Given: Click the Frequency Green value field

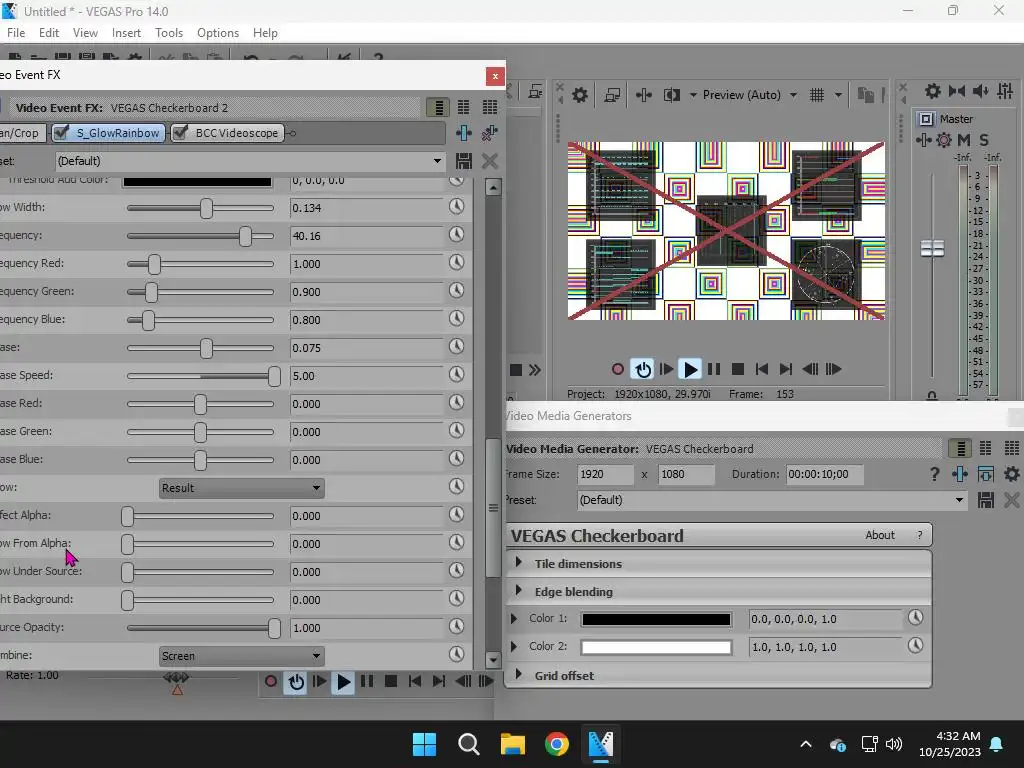Looking at the screenshot, I should click(x=367, y=292).
